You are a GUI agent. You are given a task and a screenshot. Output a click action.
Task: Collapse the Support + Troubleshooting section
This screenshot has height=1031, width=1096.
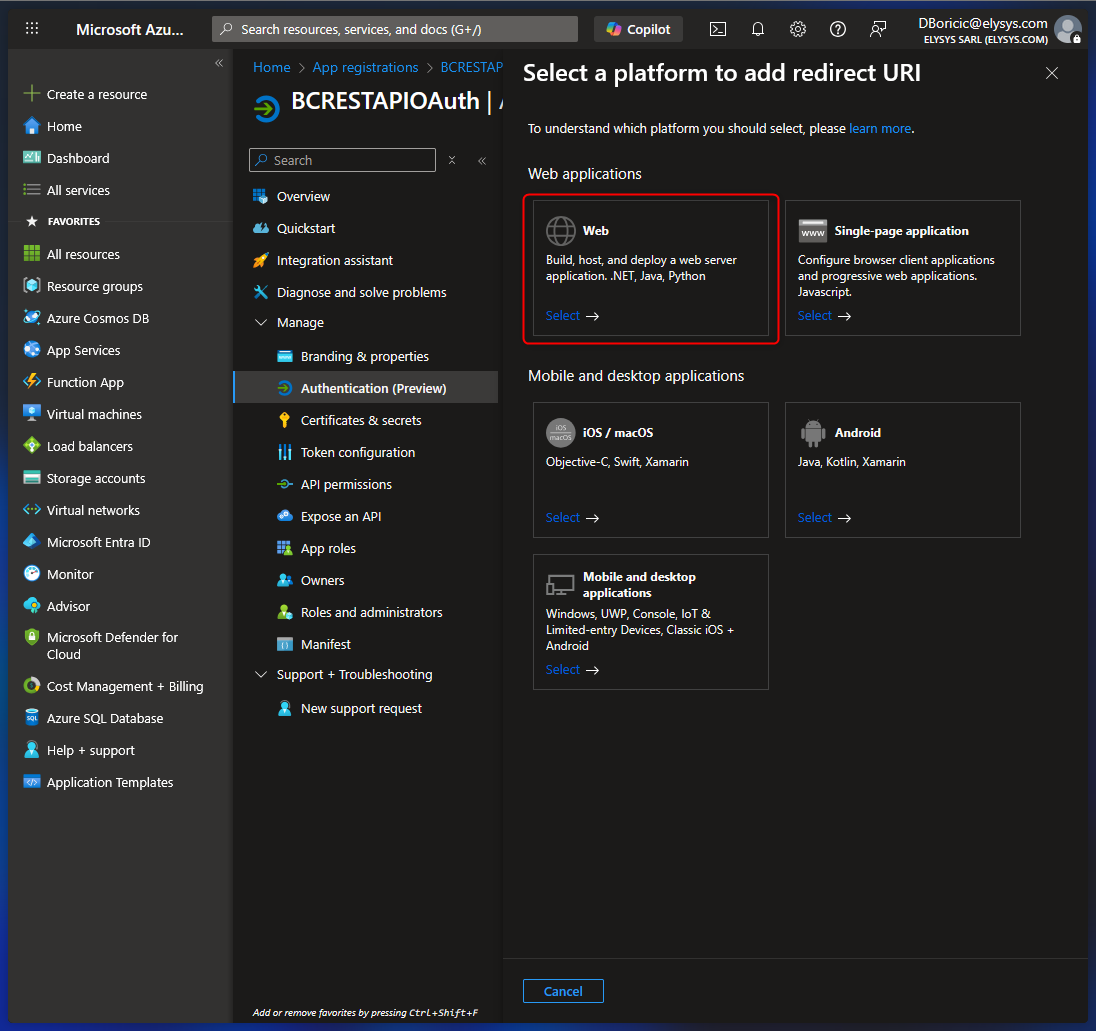(261, 675)
